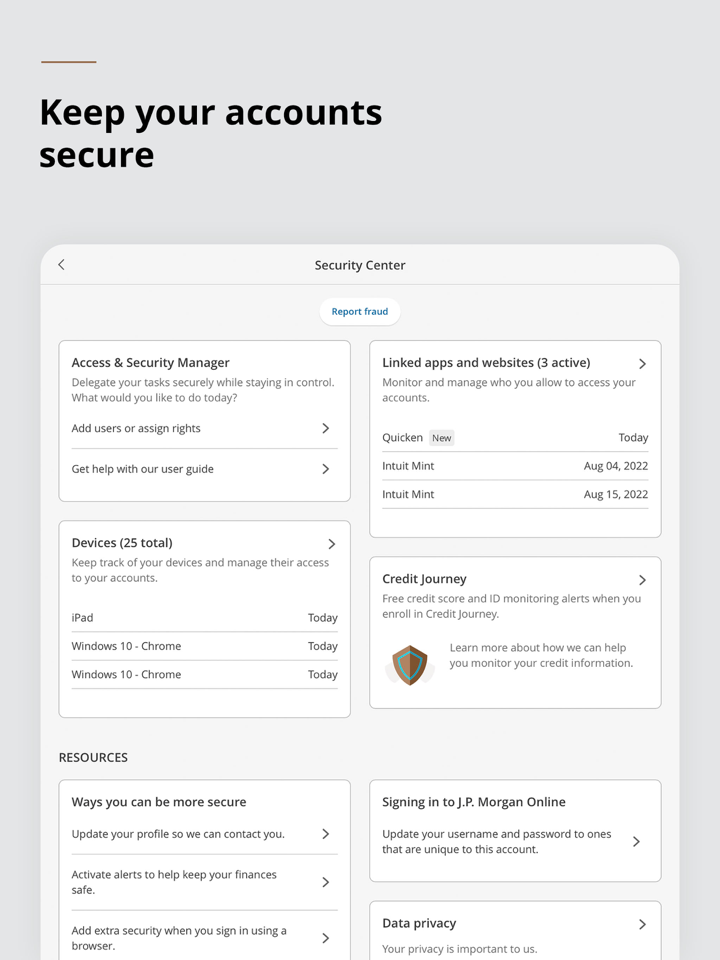Tap chevron beside Get help with user guide
Image resolution: width=720 pixels, height=960 pixels.
pyautogui.click(x=325, y=469)
